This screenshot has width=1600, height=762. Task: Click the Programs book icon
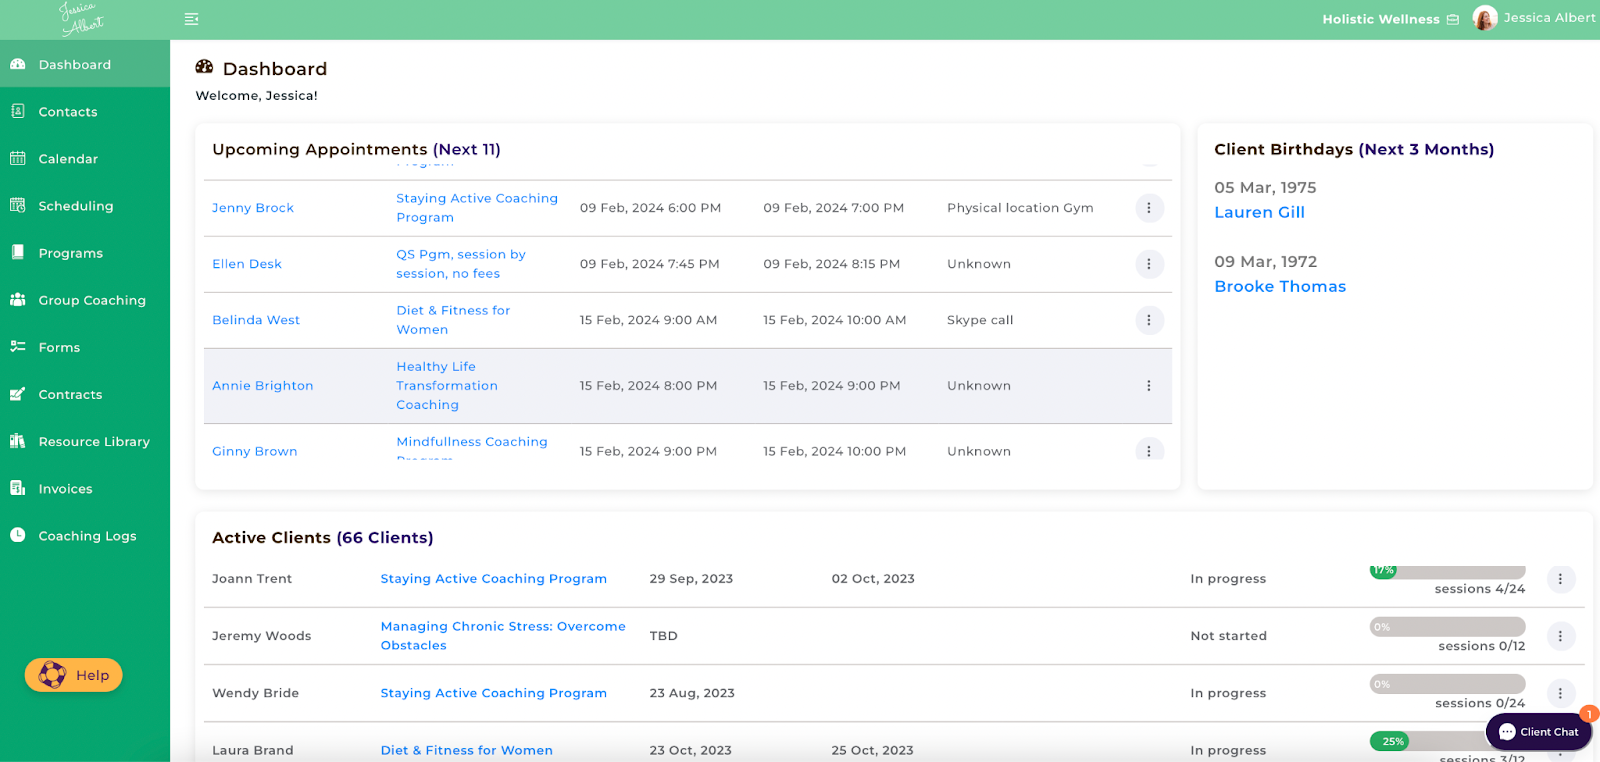[17, 252]
